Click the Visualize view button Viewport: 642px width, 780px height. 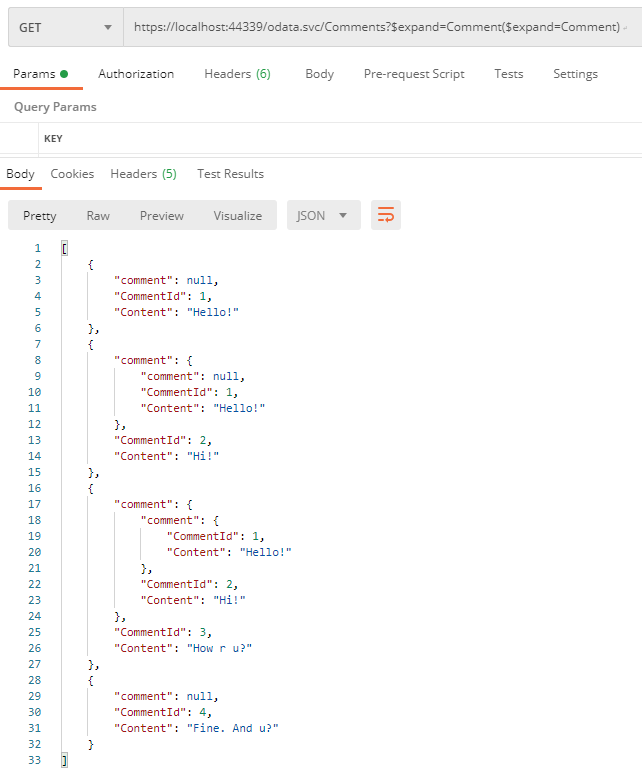pos(237,216)
